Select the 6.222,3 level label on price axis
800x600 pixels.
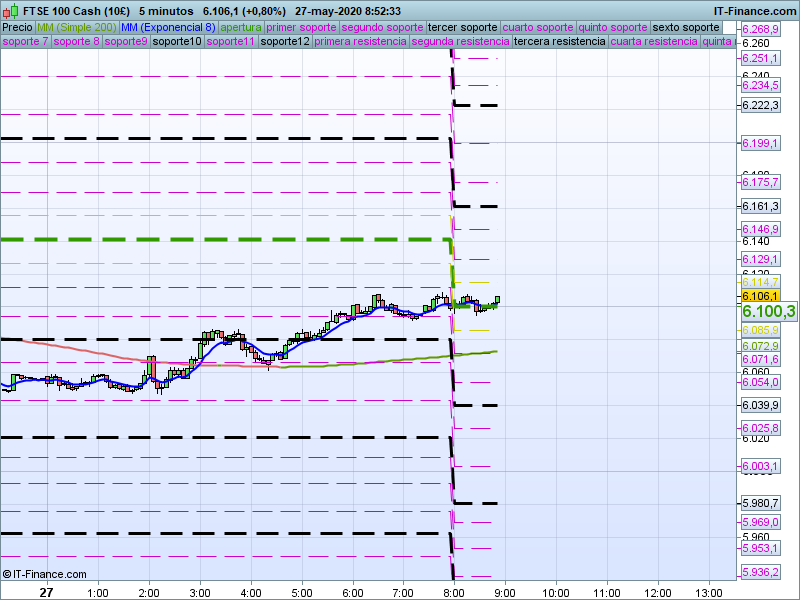coord(760,105)
